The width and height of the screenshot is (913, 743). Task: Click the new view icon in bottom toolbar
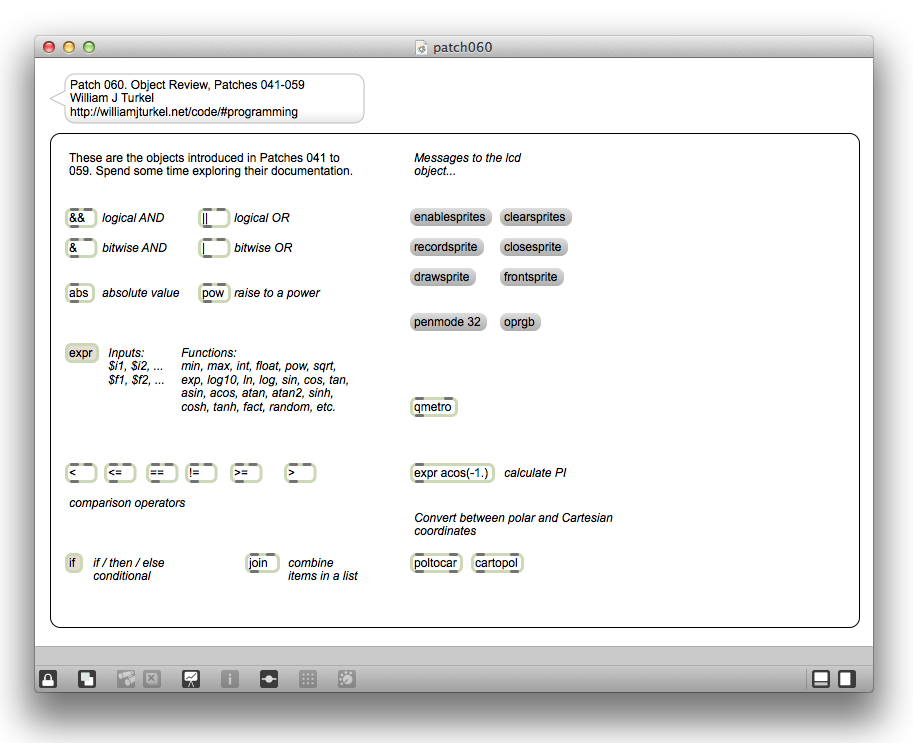coord(87,679)
